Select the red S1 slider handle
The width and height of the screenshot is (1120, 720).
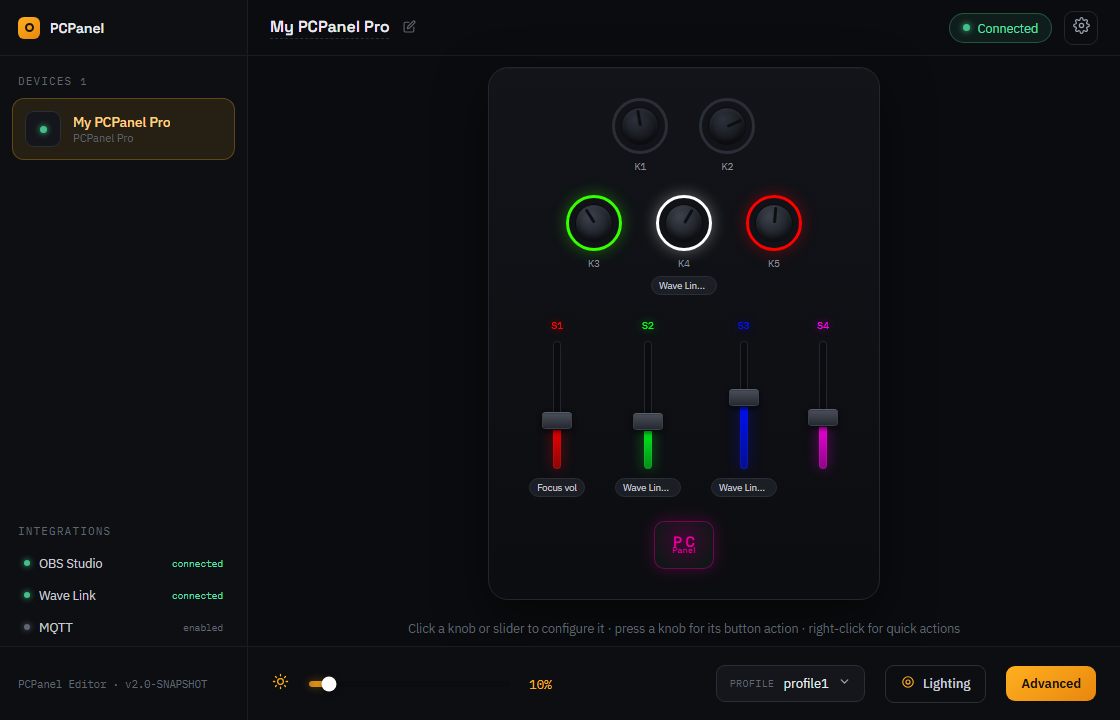coord(557,421)
